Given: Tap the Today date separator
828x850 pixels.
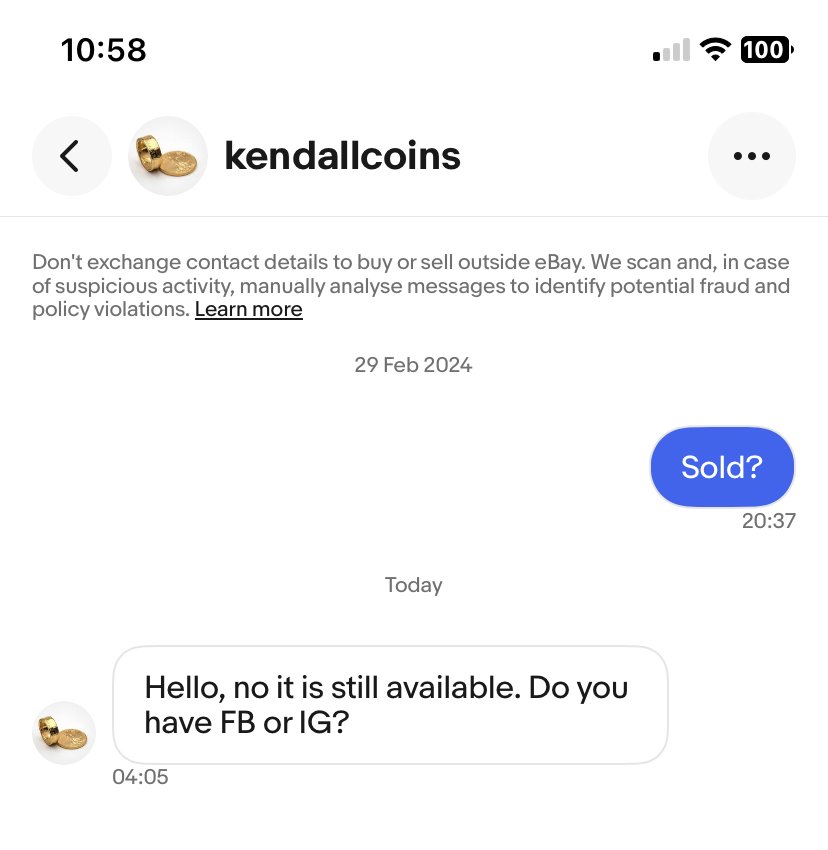Looking at the screenshot, I should point(414,585).
